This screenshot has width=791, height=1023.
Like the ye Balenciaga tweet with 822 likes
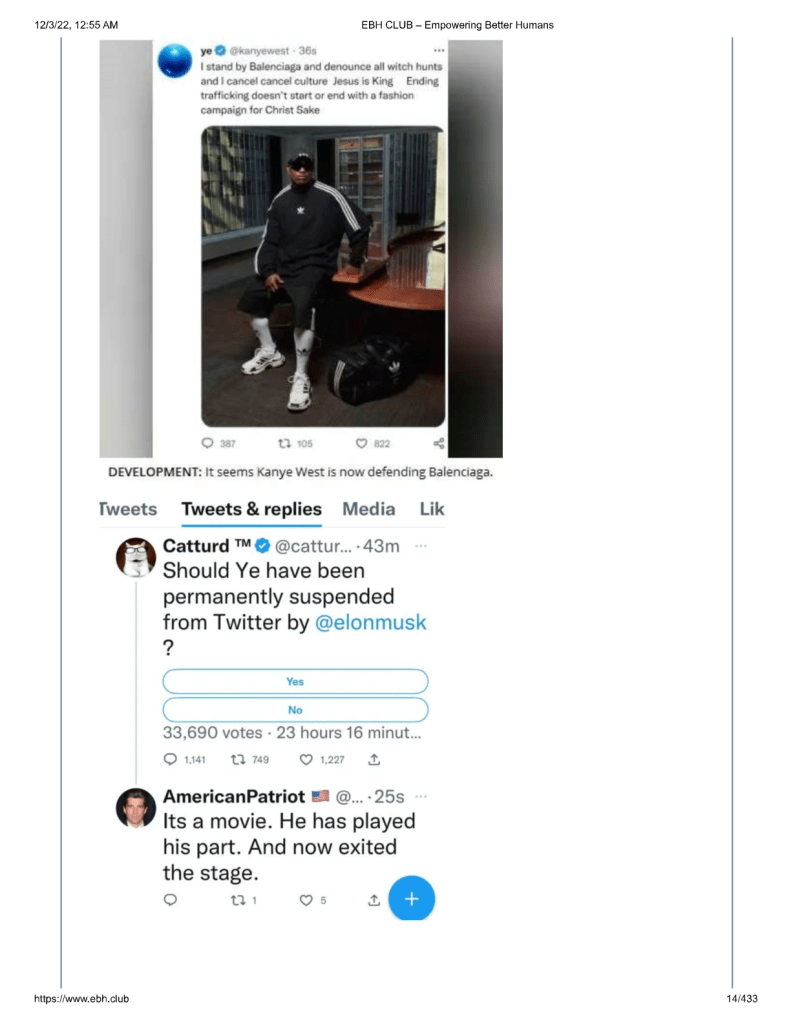362,444
